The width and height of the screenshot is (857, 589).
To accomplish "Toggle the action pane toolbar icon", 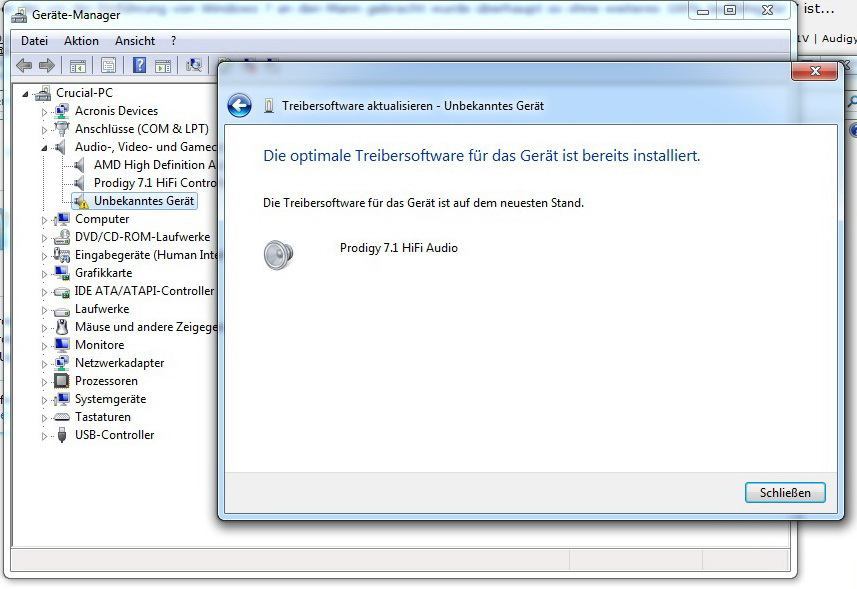I will click(x=163, y=66).
